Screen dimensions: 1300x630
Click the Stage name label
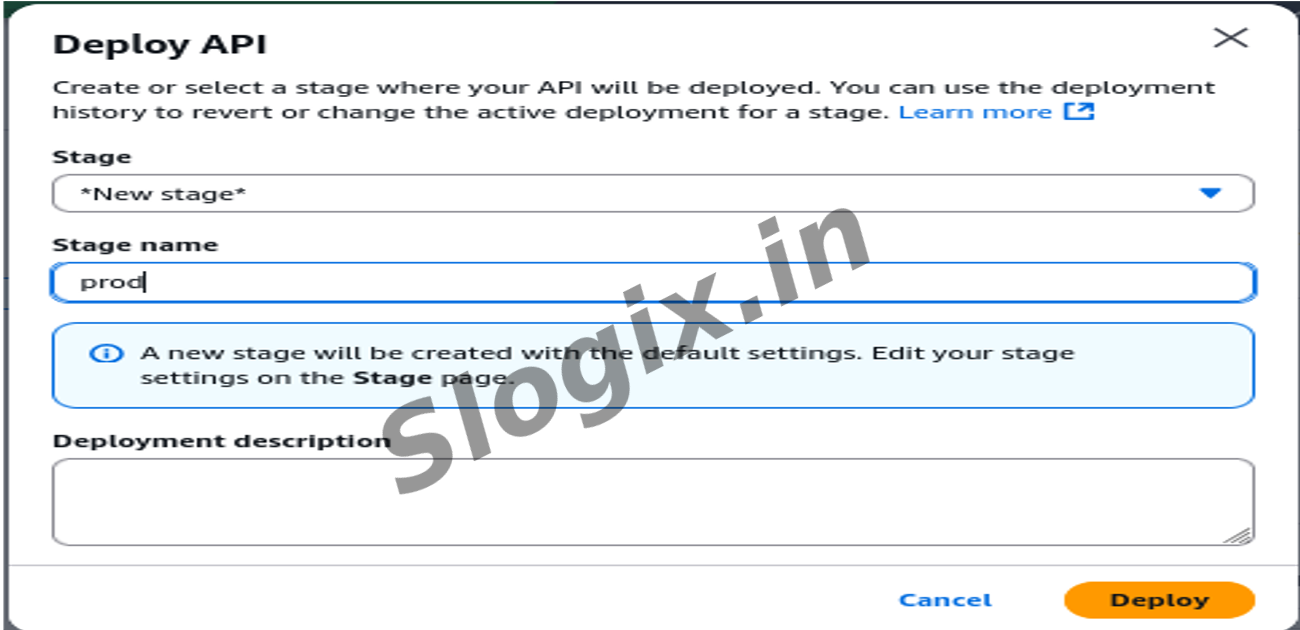coord(134,245)
